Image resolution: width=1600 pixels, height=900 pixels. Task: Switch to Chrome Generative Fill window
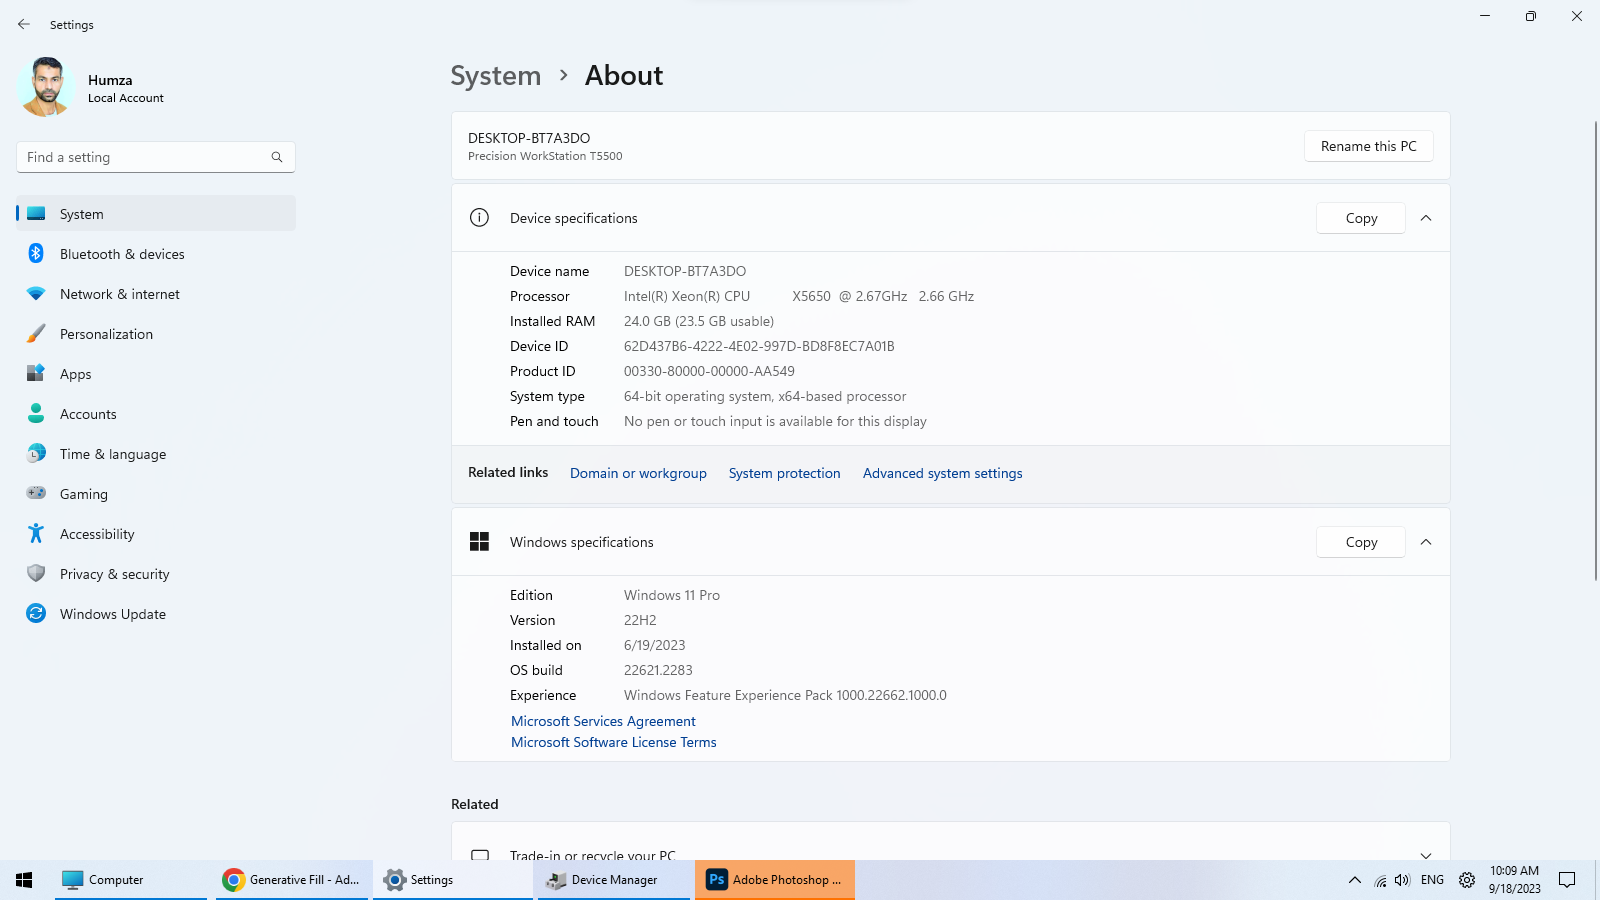click(292, 880)
